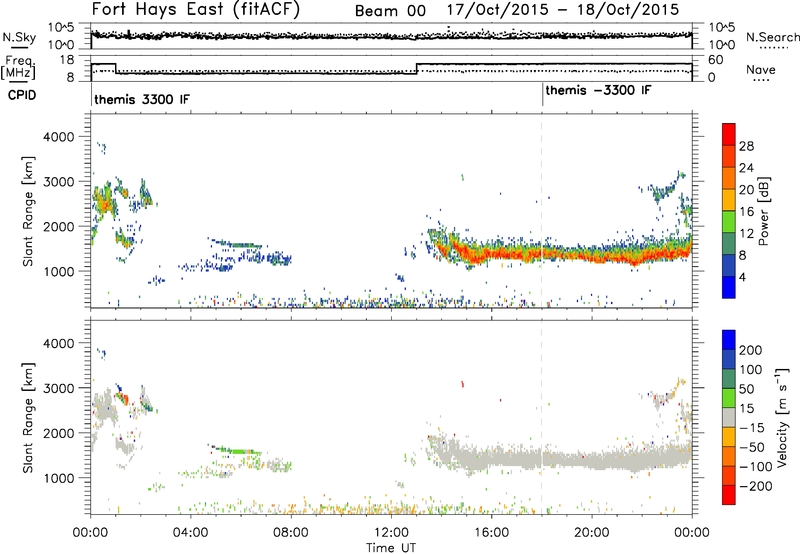Viewport: 800px width, 554px height.
Task: Click the '12' tick on the Power colorbar
Action: pos(746,234)
